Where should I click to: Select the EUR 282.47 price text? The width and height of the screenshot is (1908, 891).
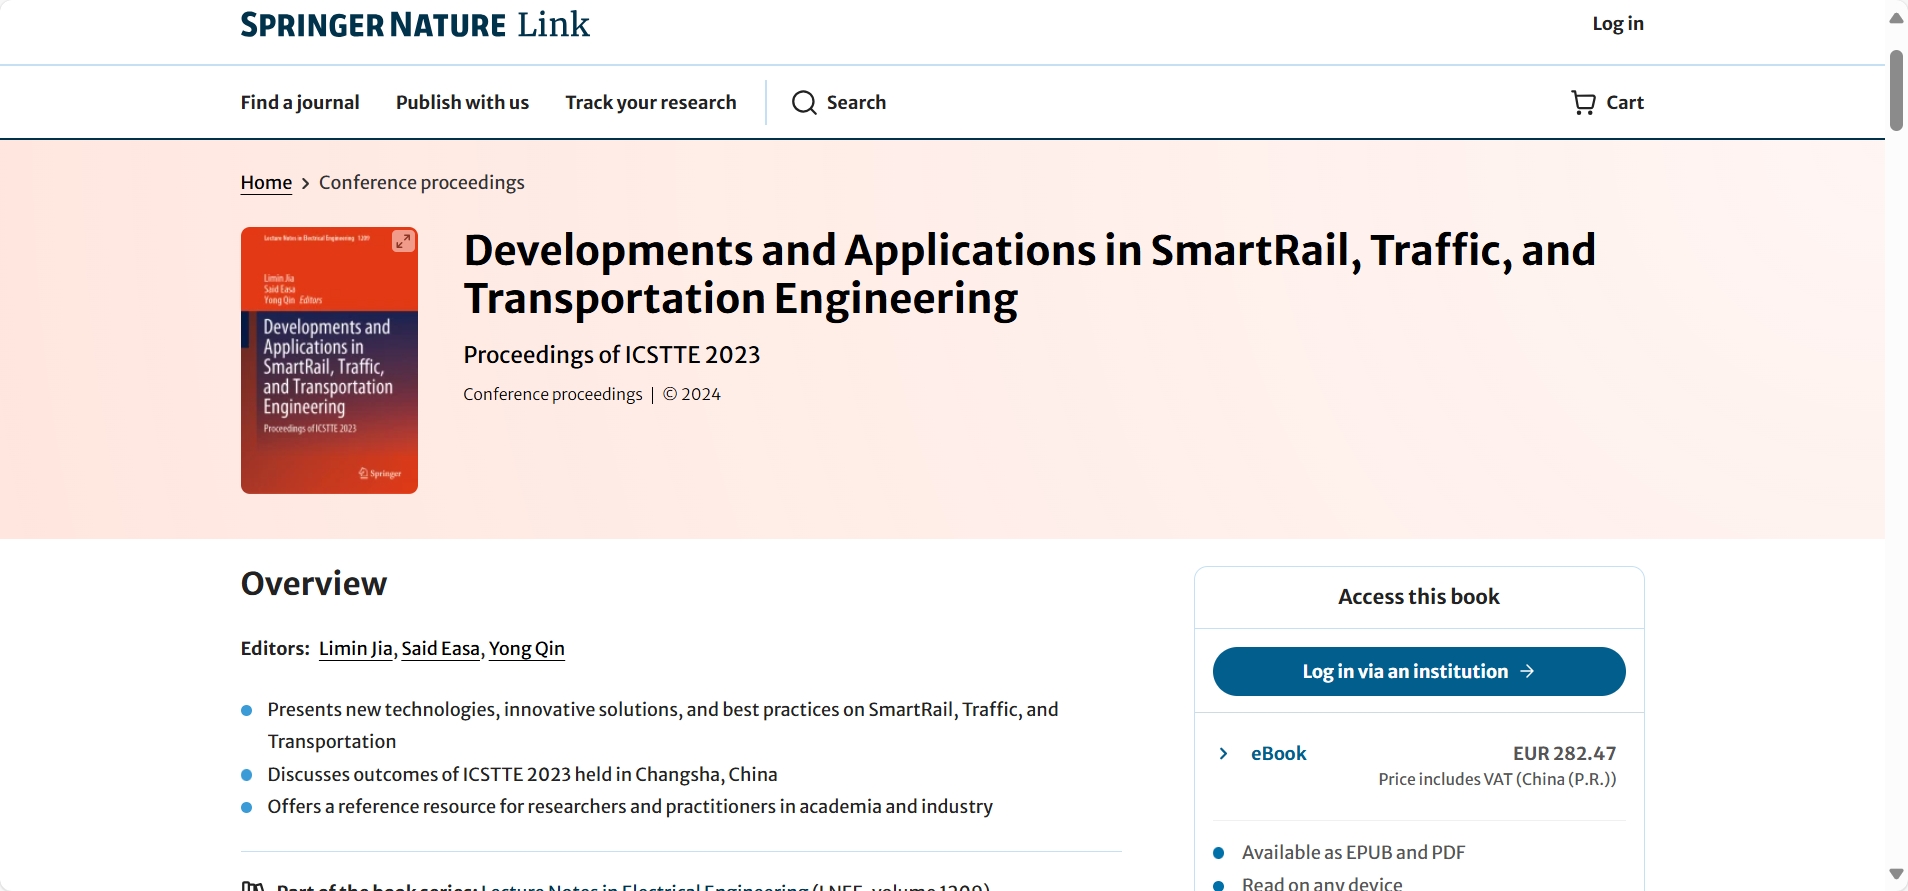point(1564,753)
